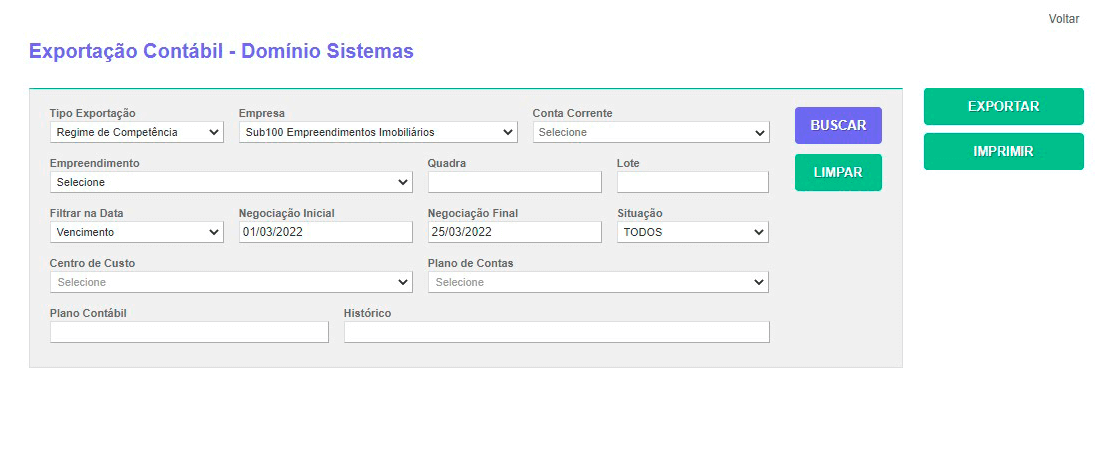Expand the Empresa dropdown

coord(378,132)
